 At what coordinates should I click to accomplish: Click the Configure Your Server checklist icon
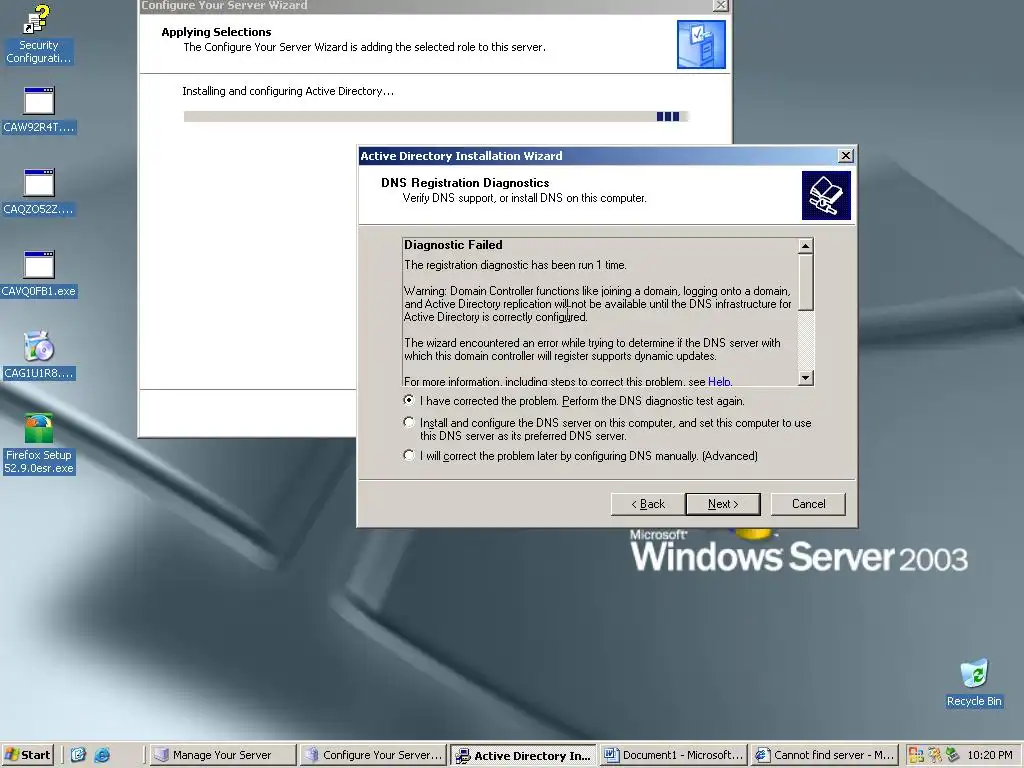[701, 44]
